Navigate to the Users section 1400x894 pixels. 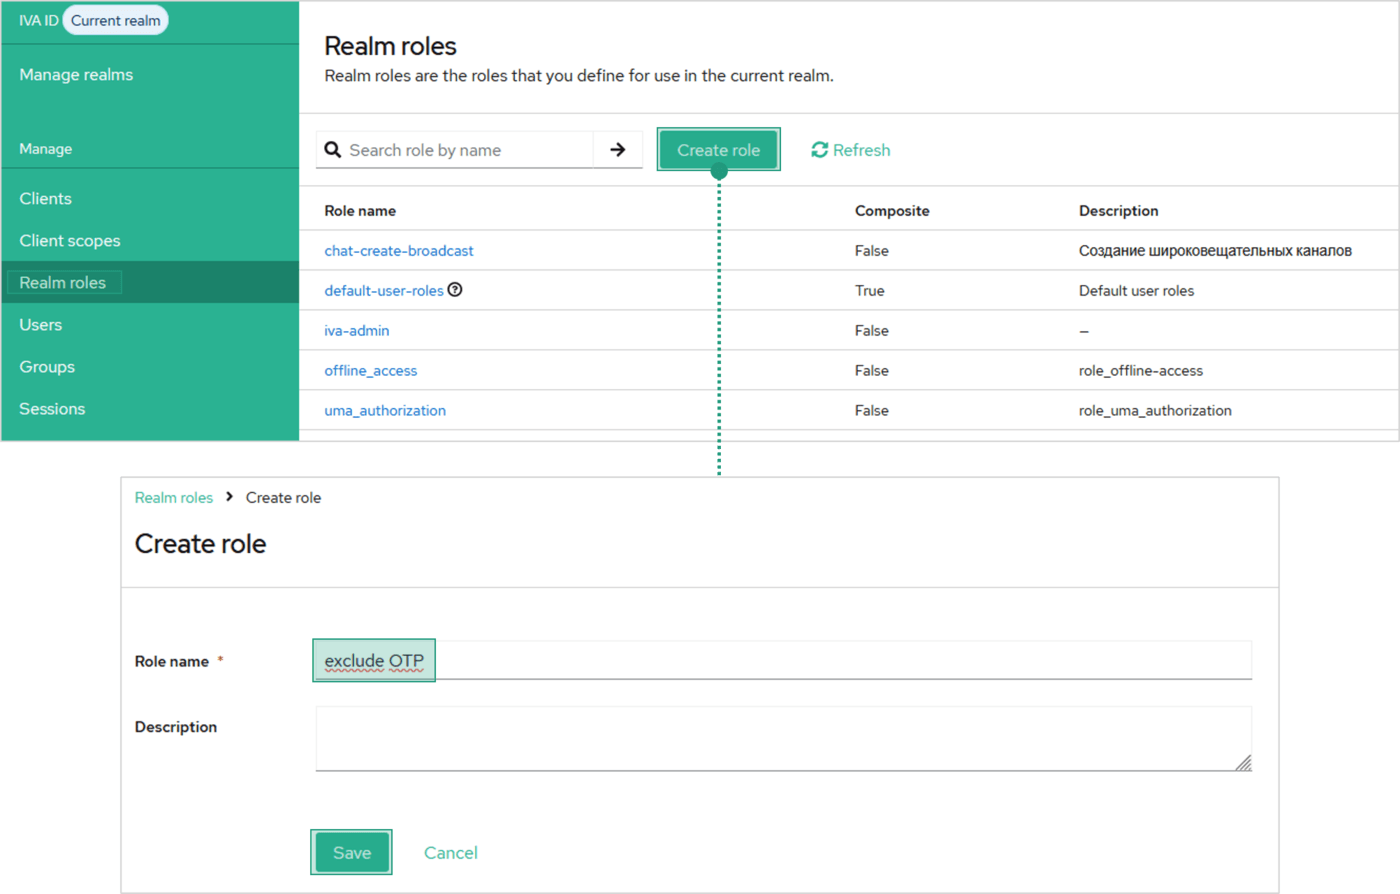pyautogui.click(x=41, y=325)
